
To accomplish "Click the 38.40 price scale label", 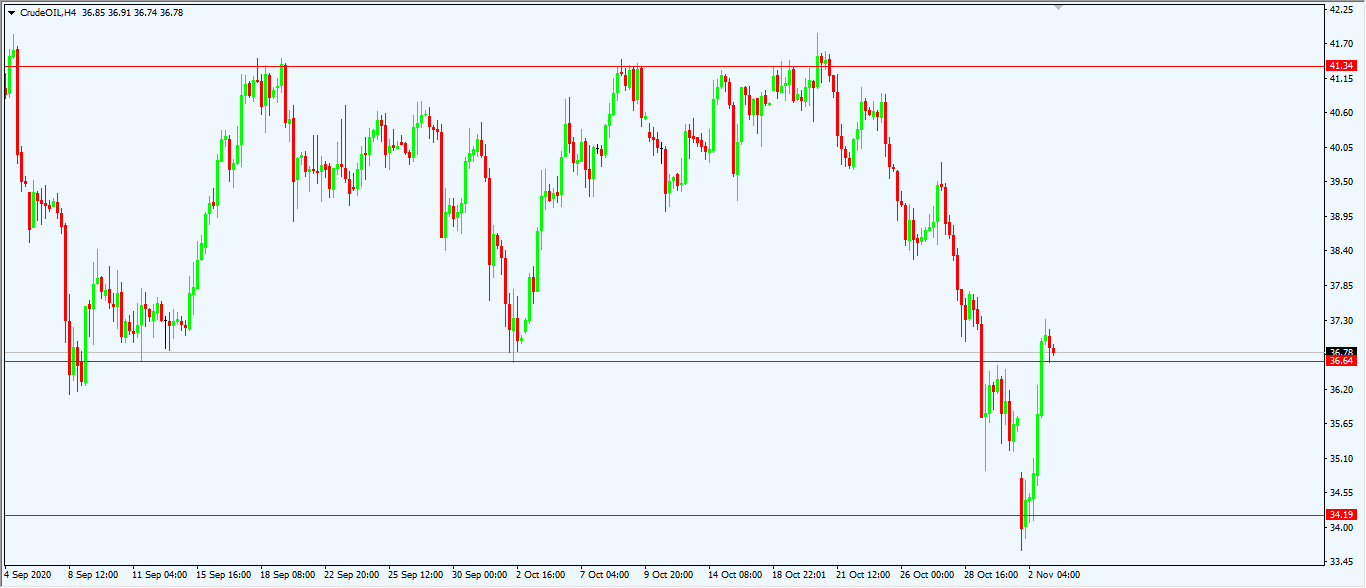I will pos(1341,251).
